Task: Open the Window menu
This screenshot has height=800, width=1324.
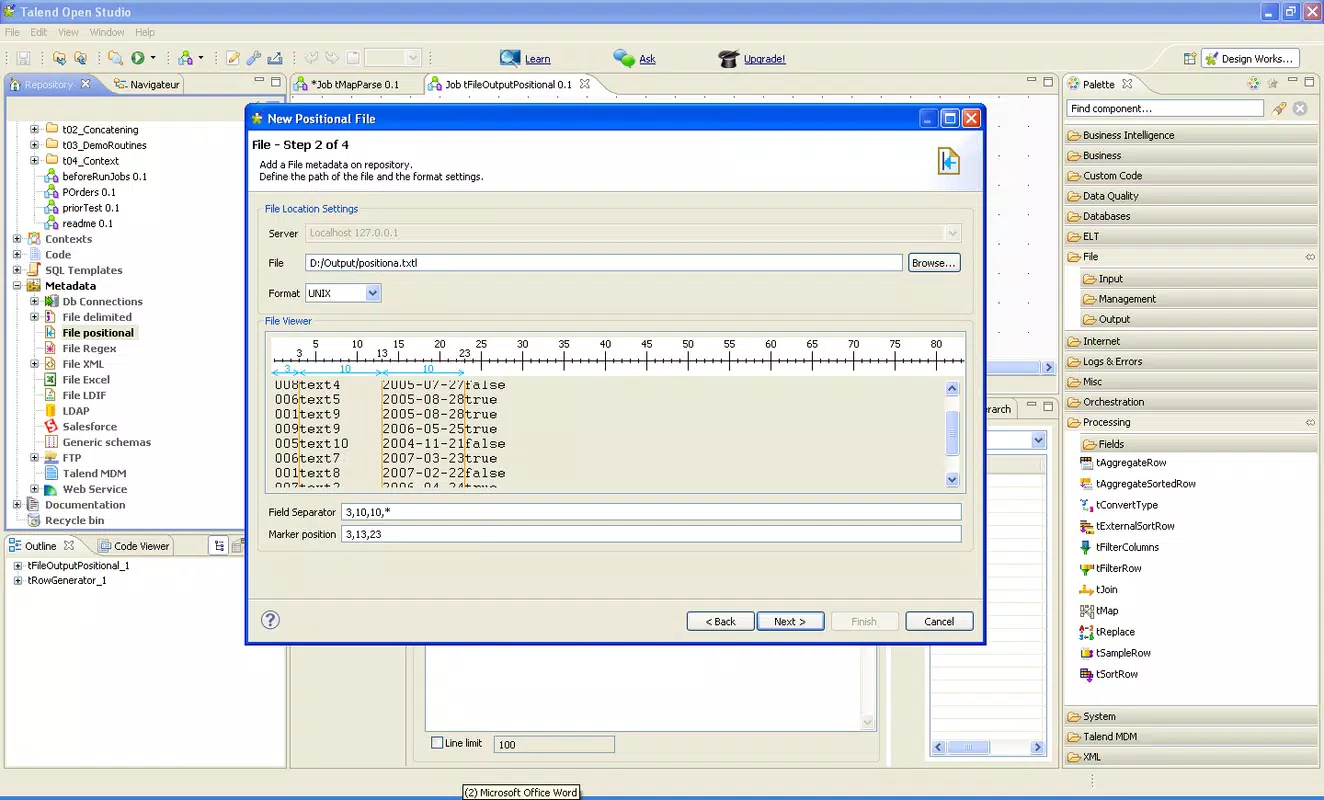Action: (x=107, y=32)
